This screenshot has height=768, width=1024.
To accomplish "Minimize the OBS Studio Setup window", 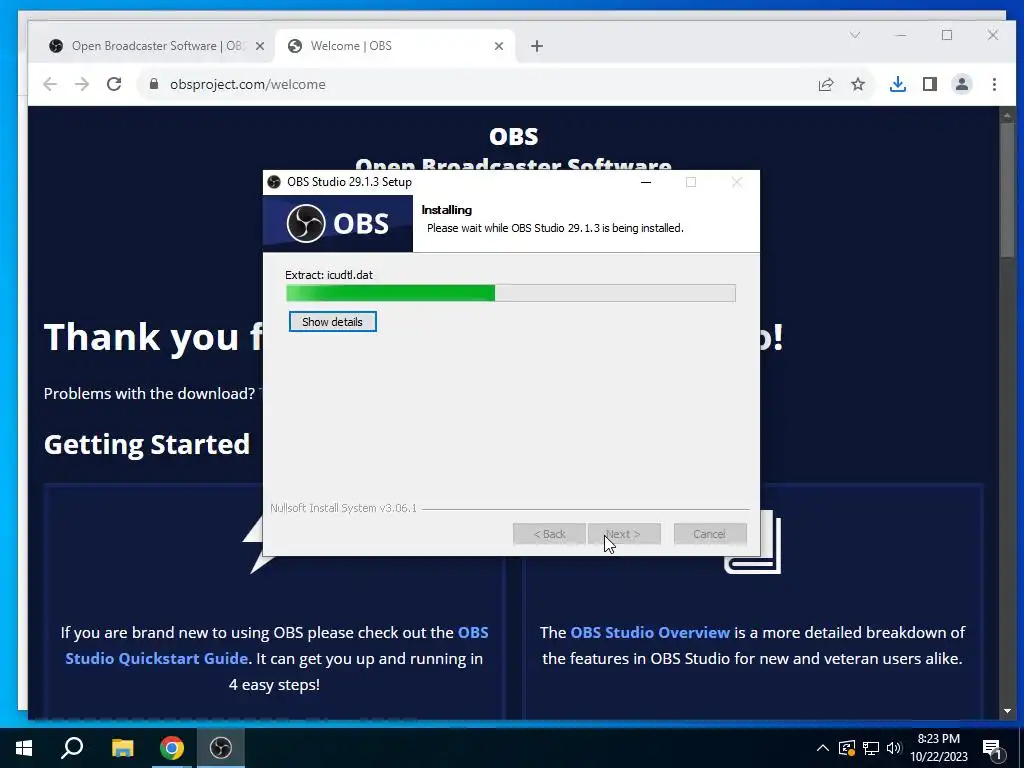I will tap(646, 182).
